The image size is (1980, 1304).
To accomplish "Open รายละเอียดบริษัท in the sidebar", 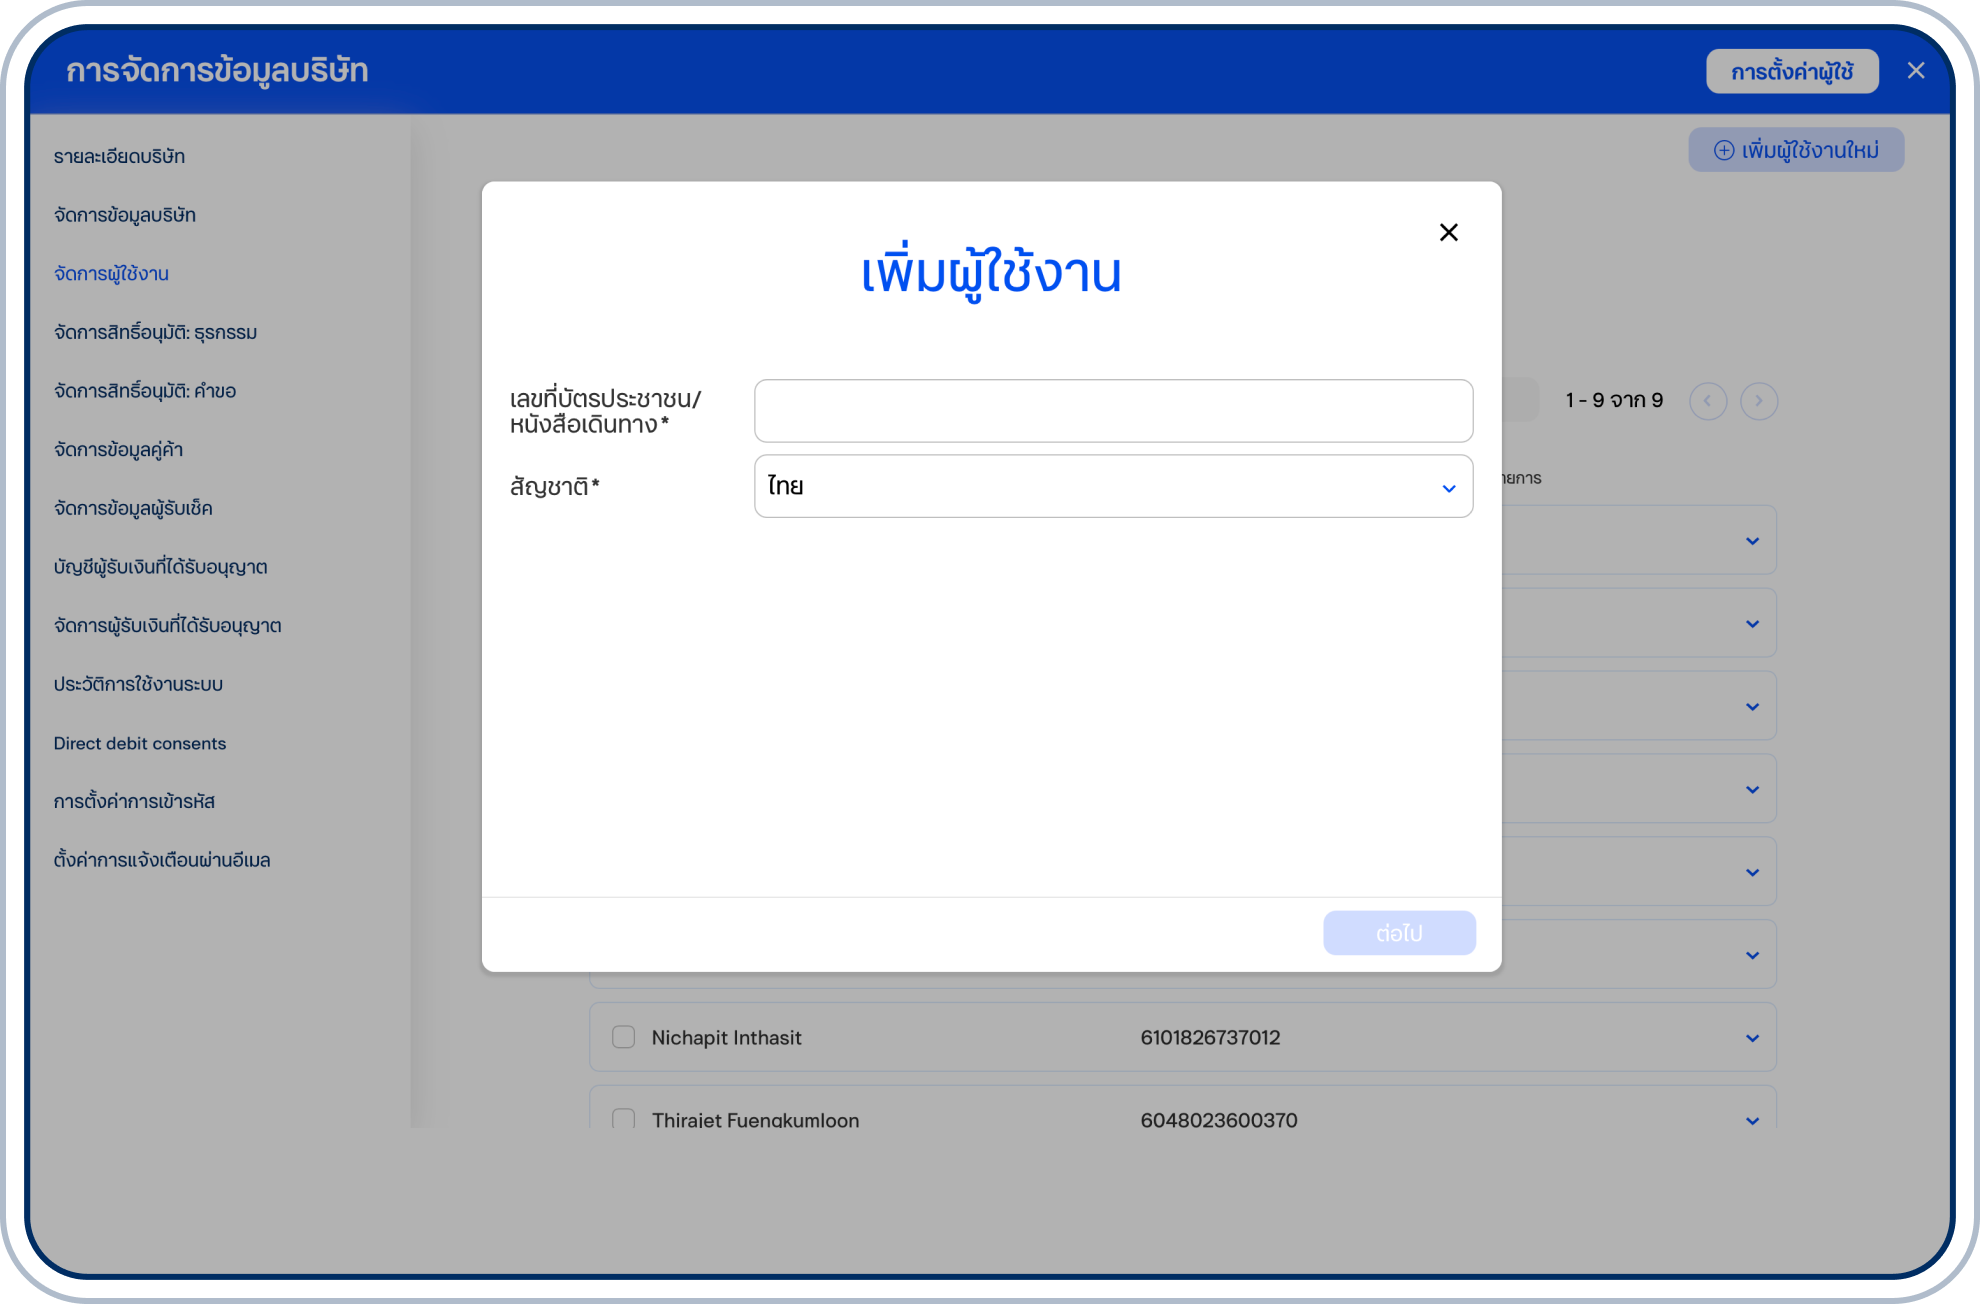I will pyautogui.click(x=120, y=155).
